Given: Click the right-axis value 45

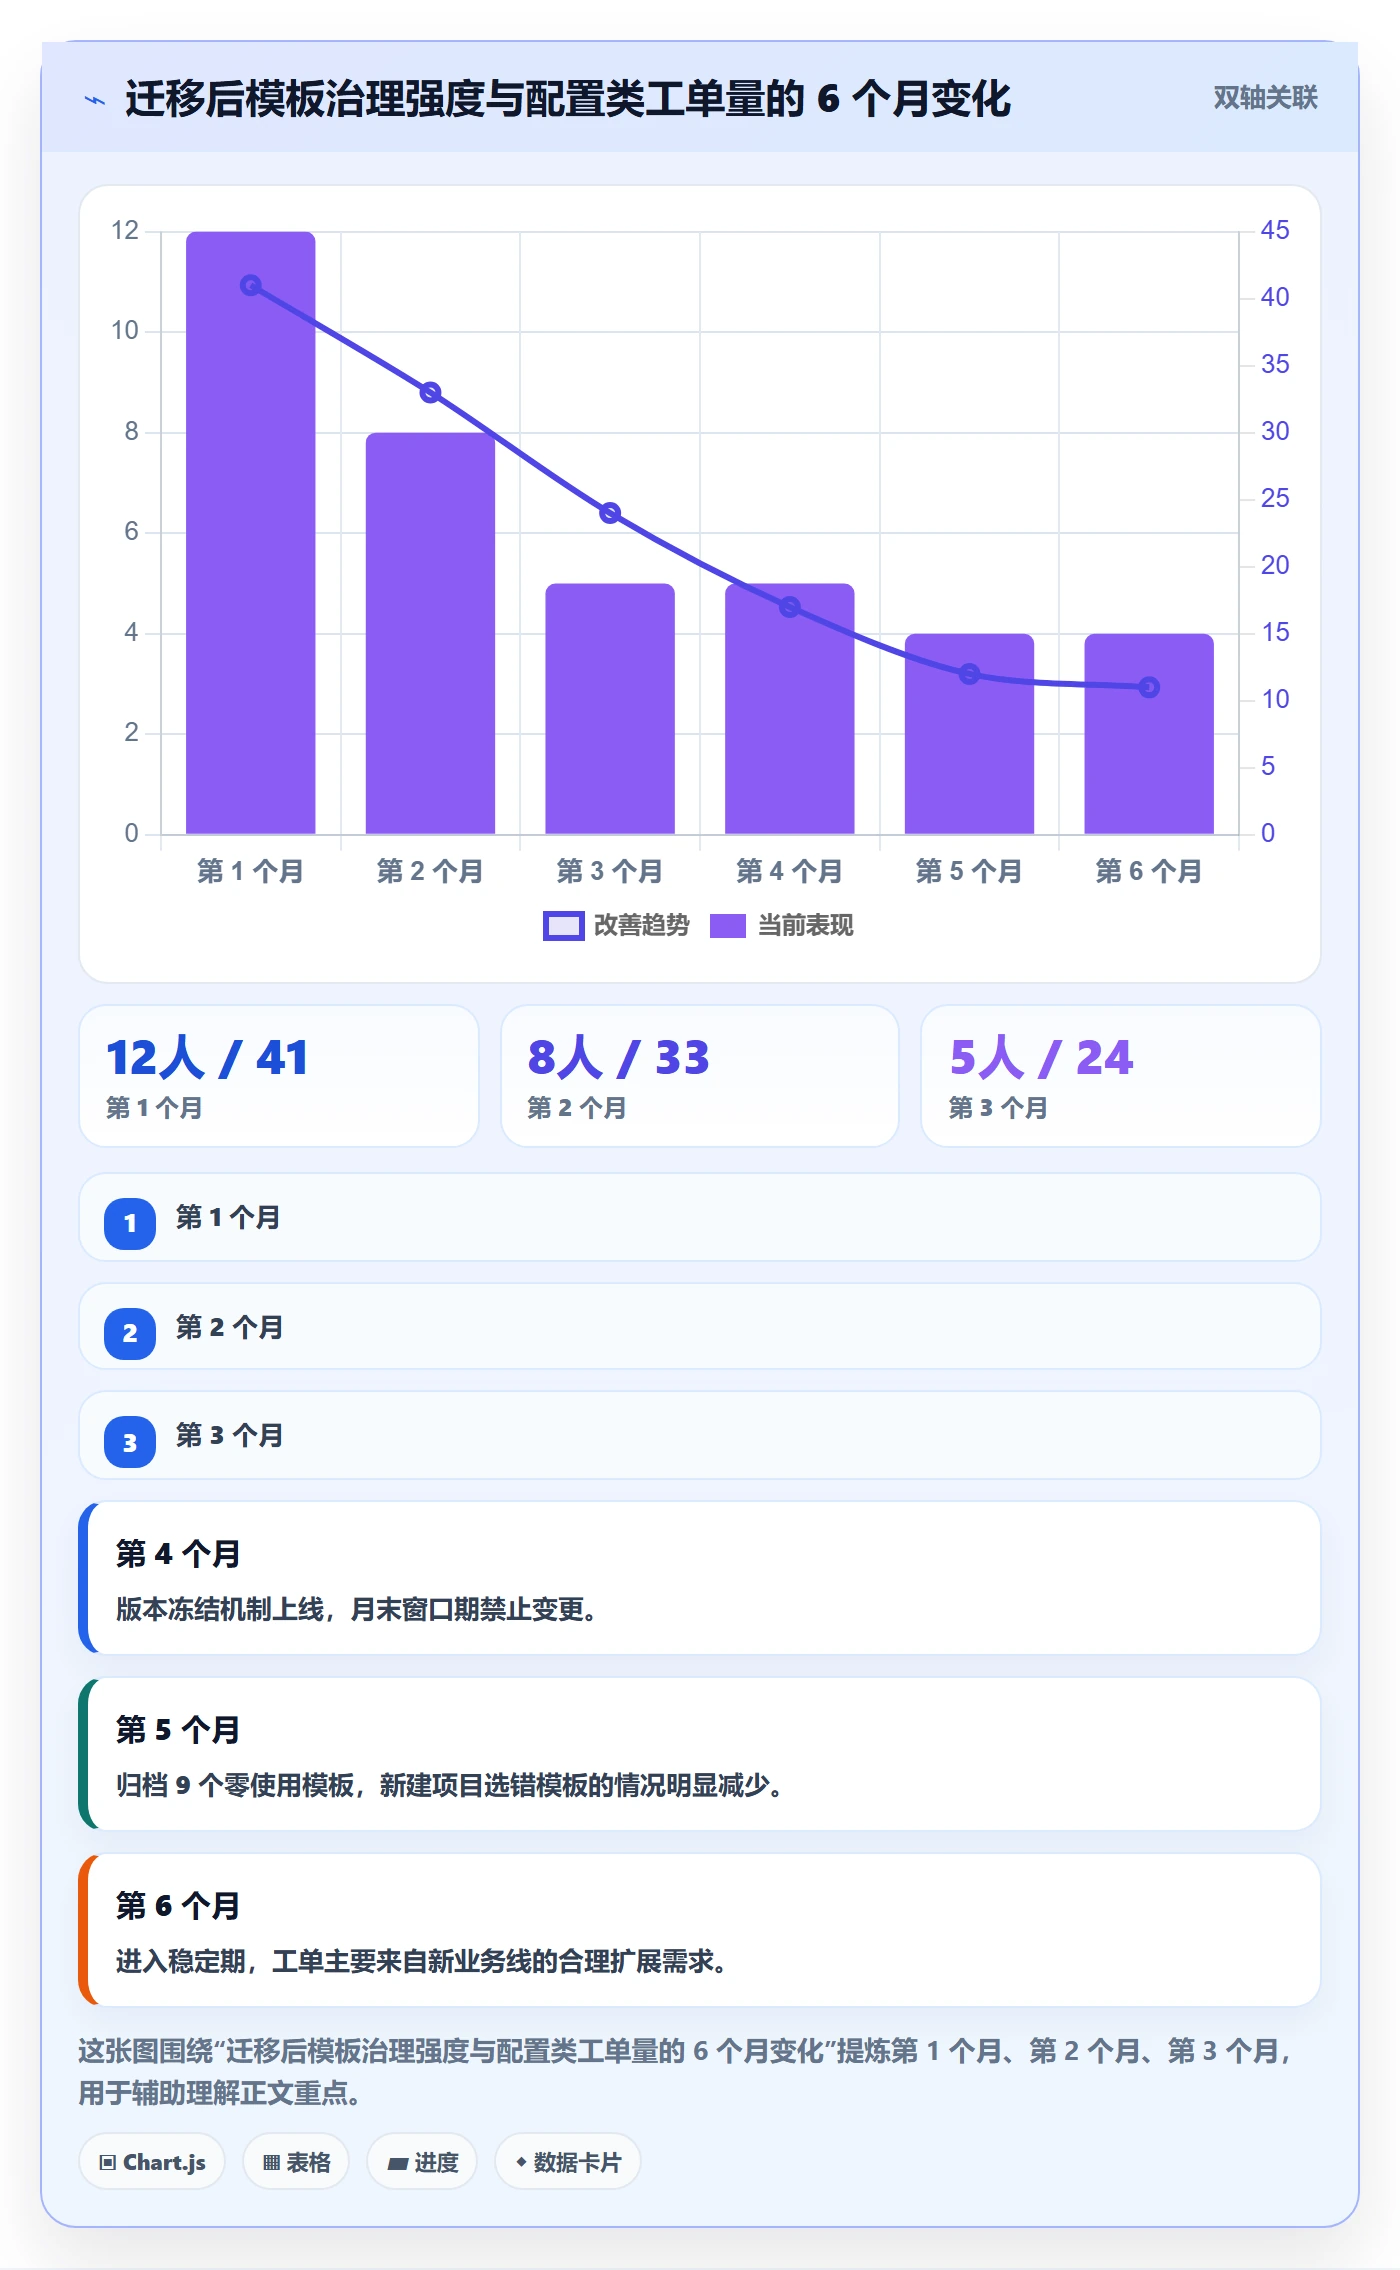Looking at the screenshot, I should pyautogui.click(x=1275, y=230).
